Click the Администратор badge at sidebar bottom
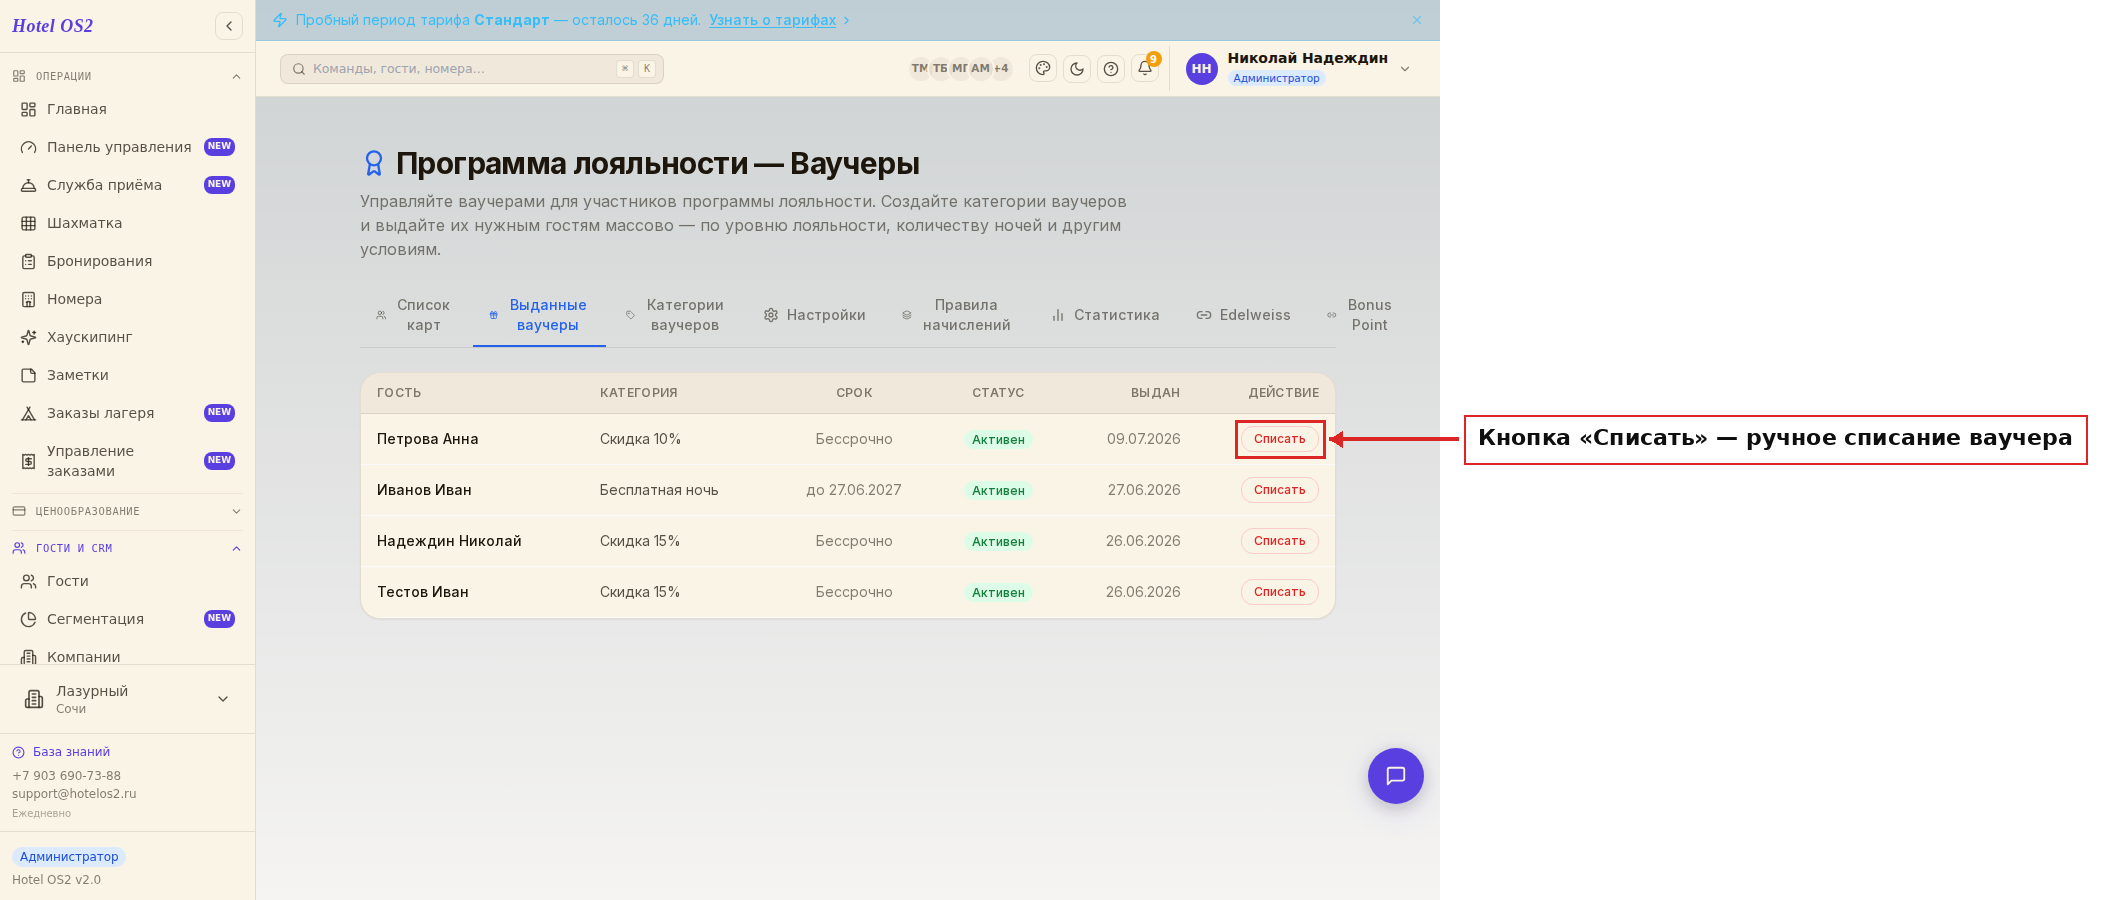The height and width of the screenshot is (900, 2111). click(69, 857)
